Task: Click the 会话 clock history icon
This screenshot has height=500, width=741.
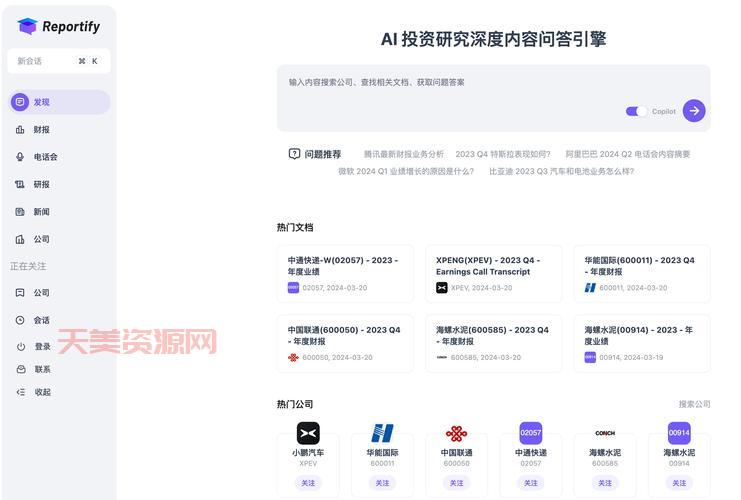Action: coord(20,320)
